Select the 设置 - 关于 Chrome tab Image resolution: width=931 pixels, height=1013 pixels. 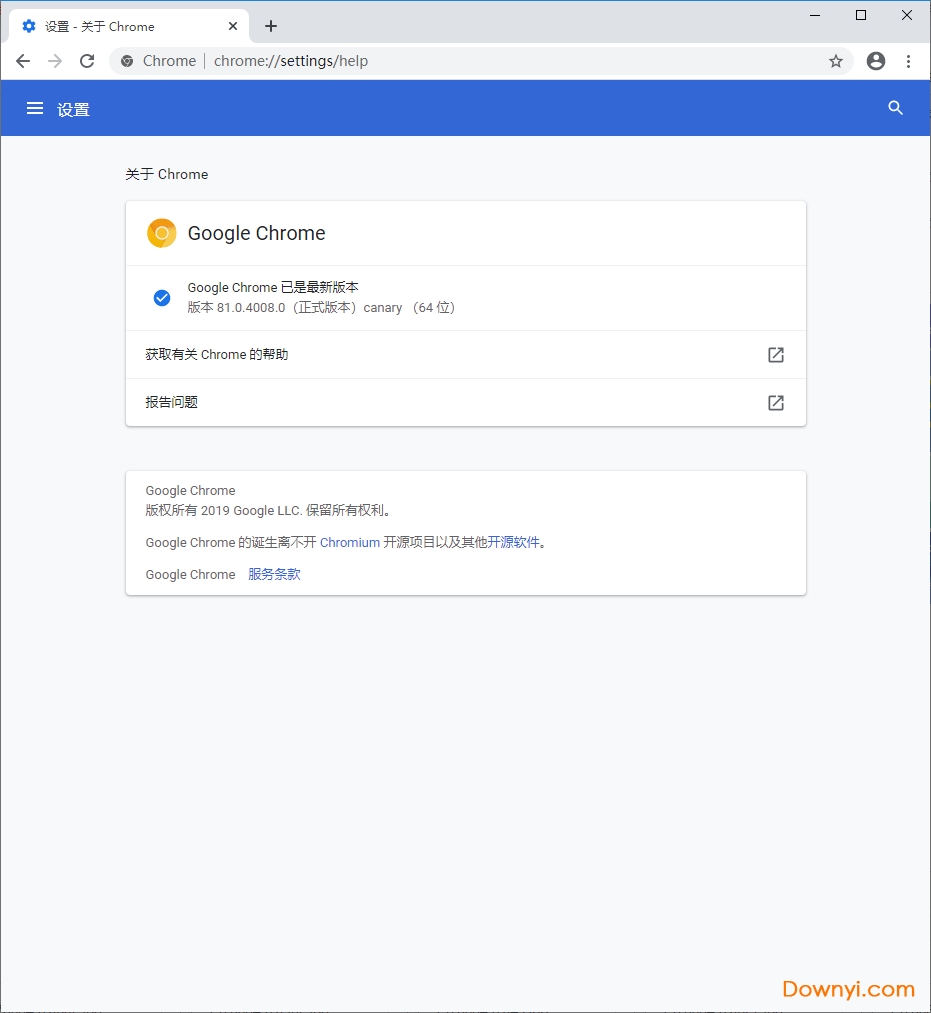coord(120,26)
